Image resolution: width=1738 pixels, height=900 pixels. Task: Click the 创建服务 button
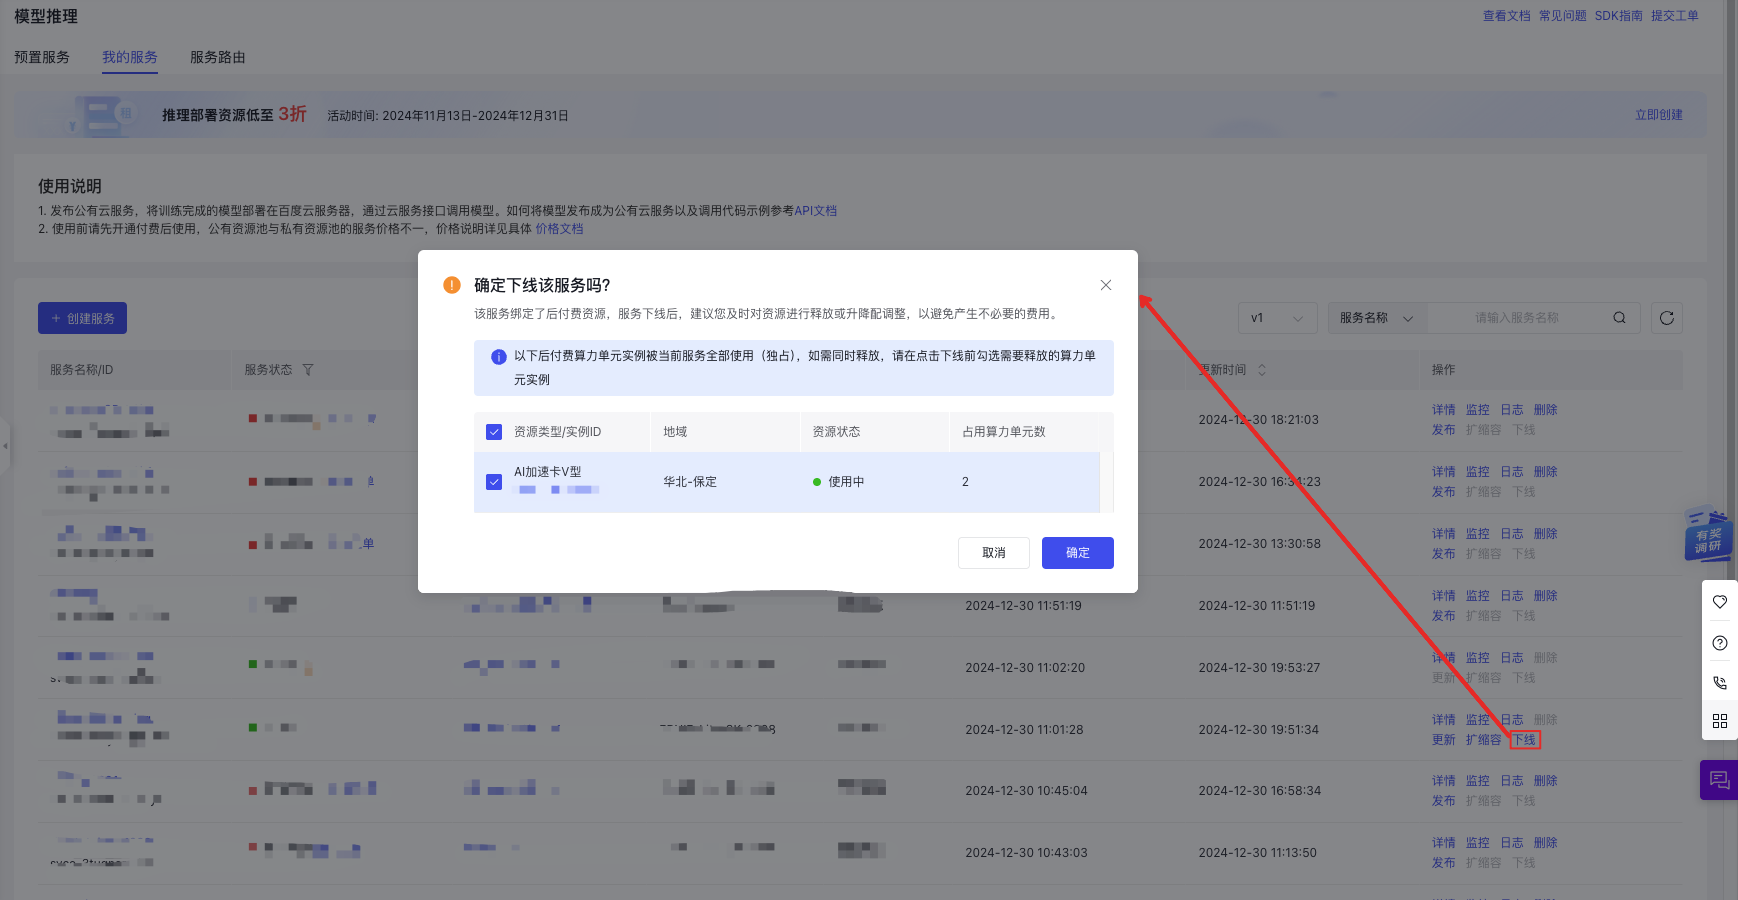pyautogui.click(x=82, y=318)
